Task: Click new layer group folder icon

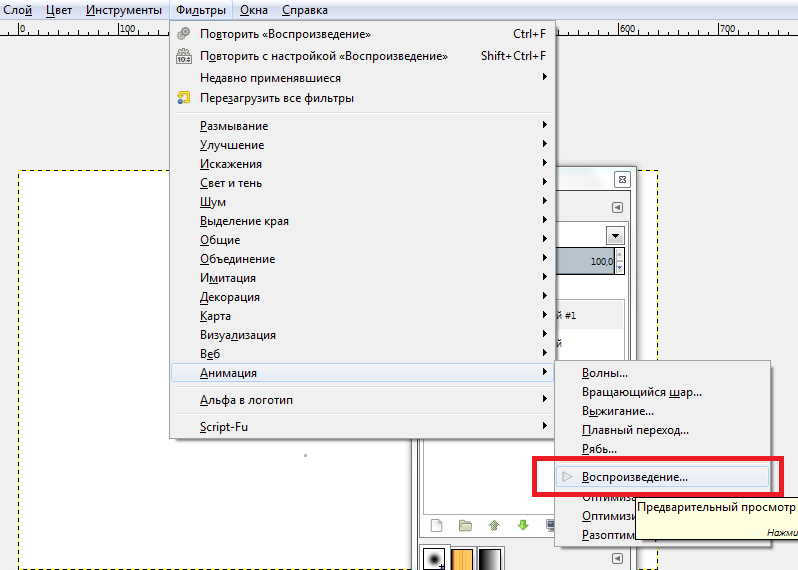Action: pos(465,526)
